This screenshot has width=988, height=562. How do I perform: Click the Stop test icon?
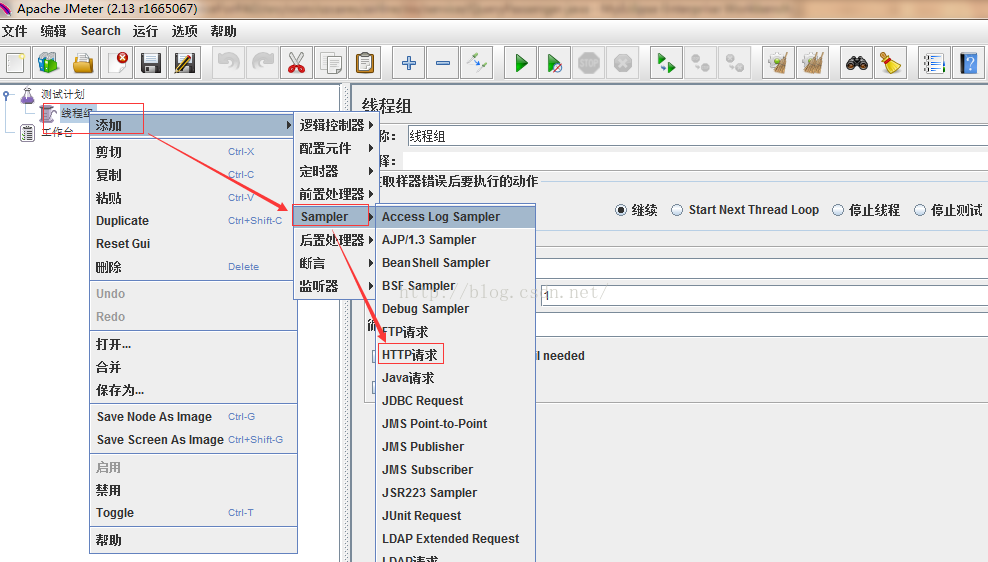coord(589,63)
